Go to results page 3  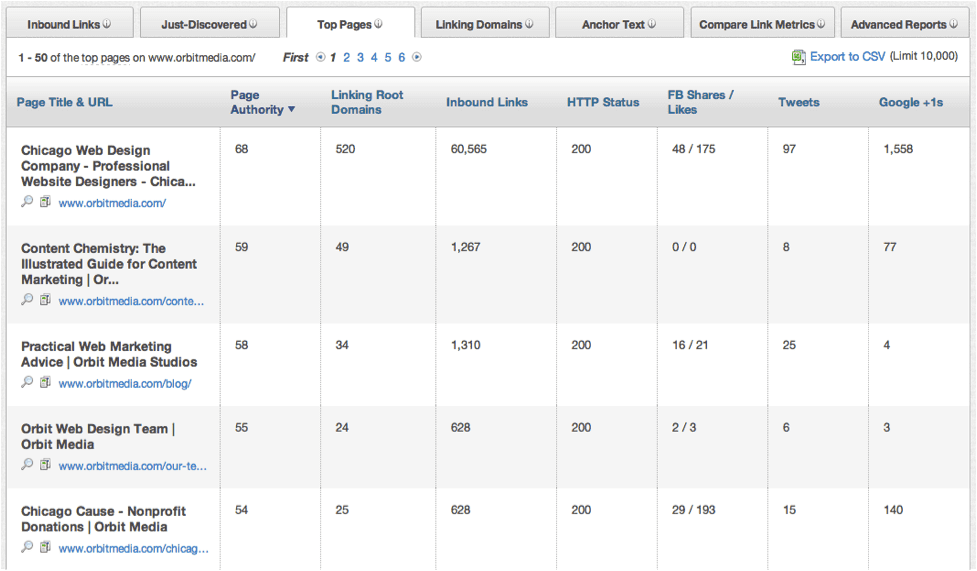pos(360,57)
